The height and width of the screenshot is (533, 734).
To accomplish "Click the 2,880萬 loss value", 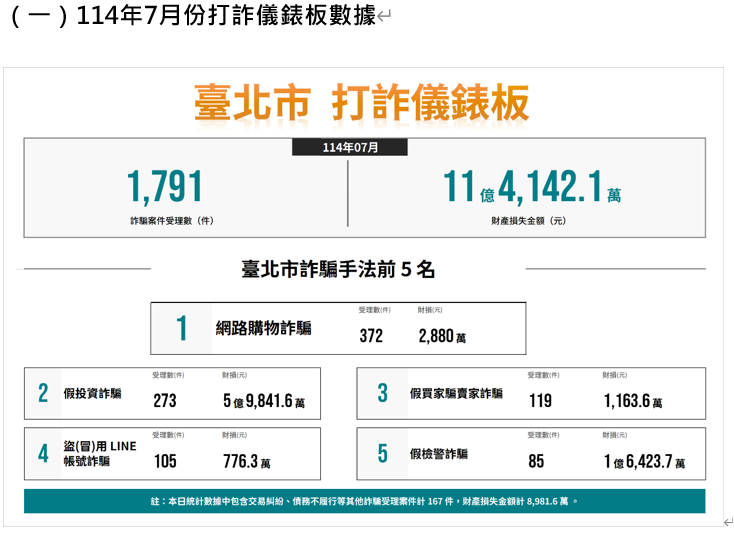I will coord(442,337).
